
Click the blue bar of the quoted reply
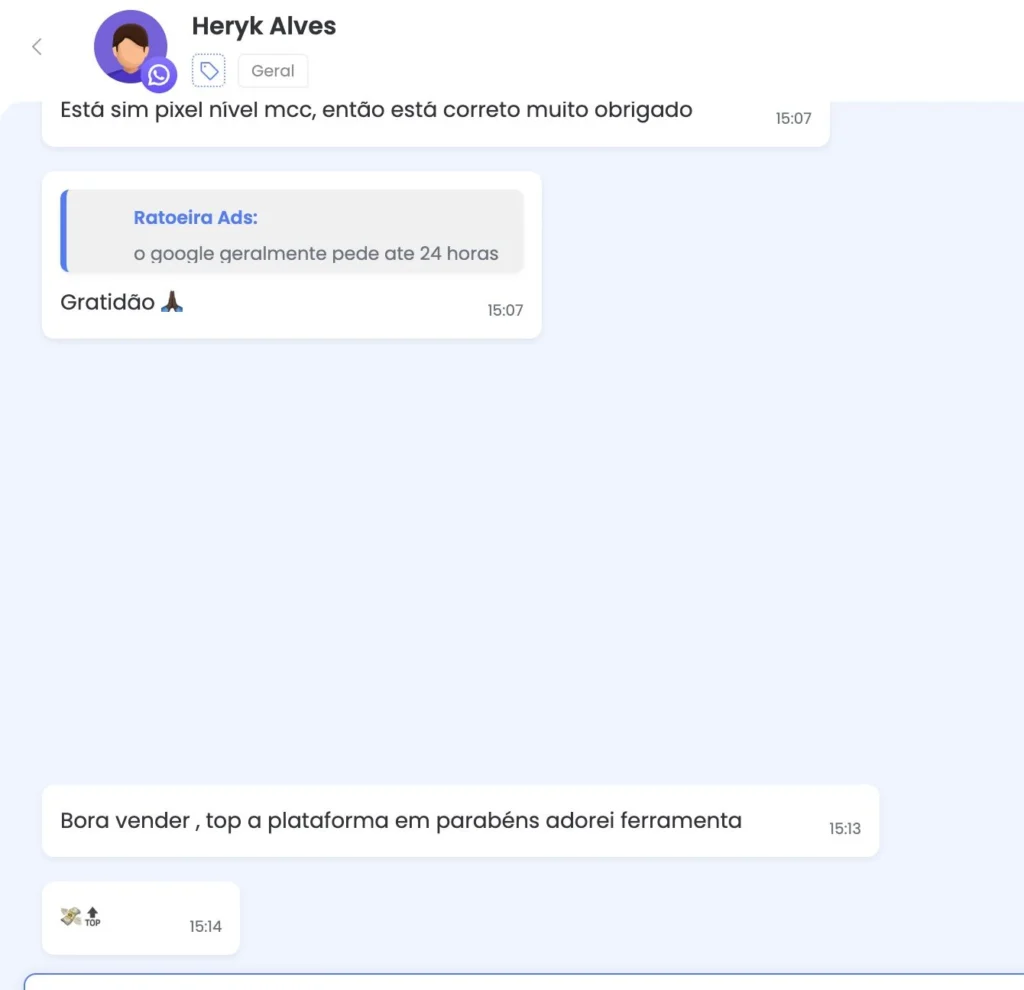(64, 231)
